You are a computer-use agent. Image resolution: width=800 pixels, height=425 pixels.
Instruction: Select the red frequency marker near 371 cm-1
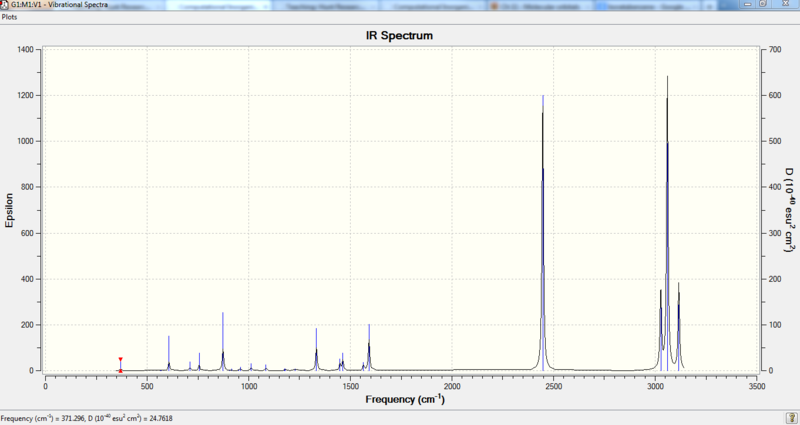point(120,365)
